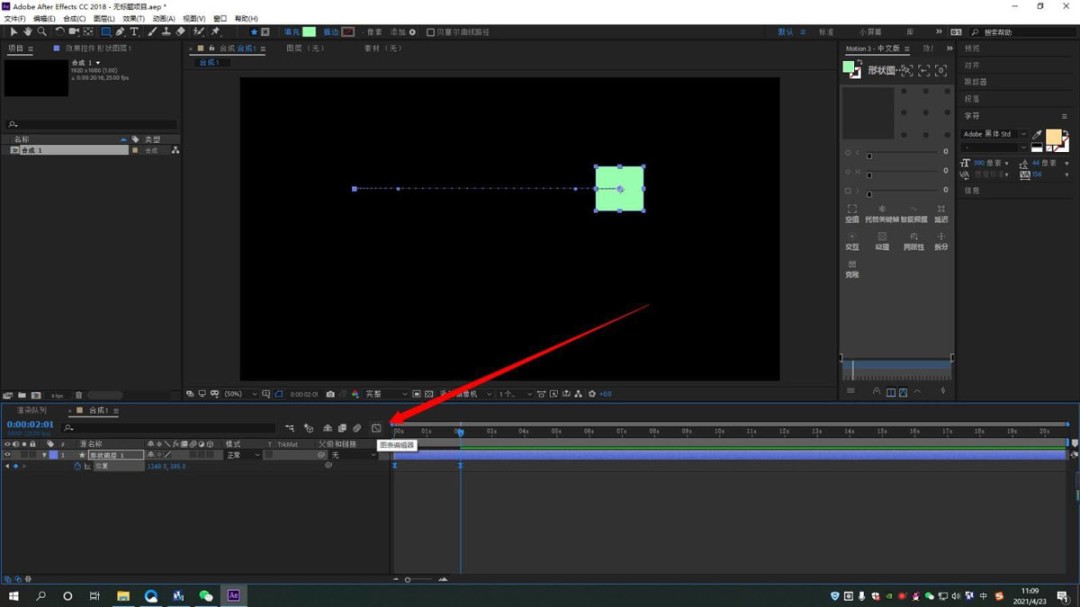Screen dimensions: 1080x607
Task: Click the 克隆 button in Motion panel
Action: (852, 269)
